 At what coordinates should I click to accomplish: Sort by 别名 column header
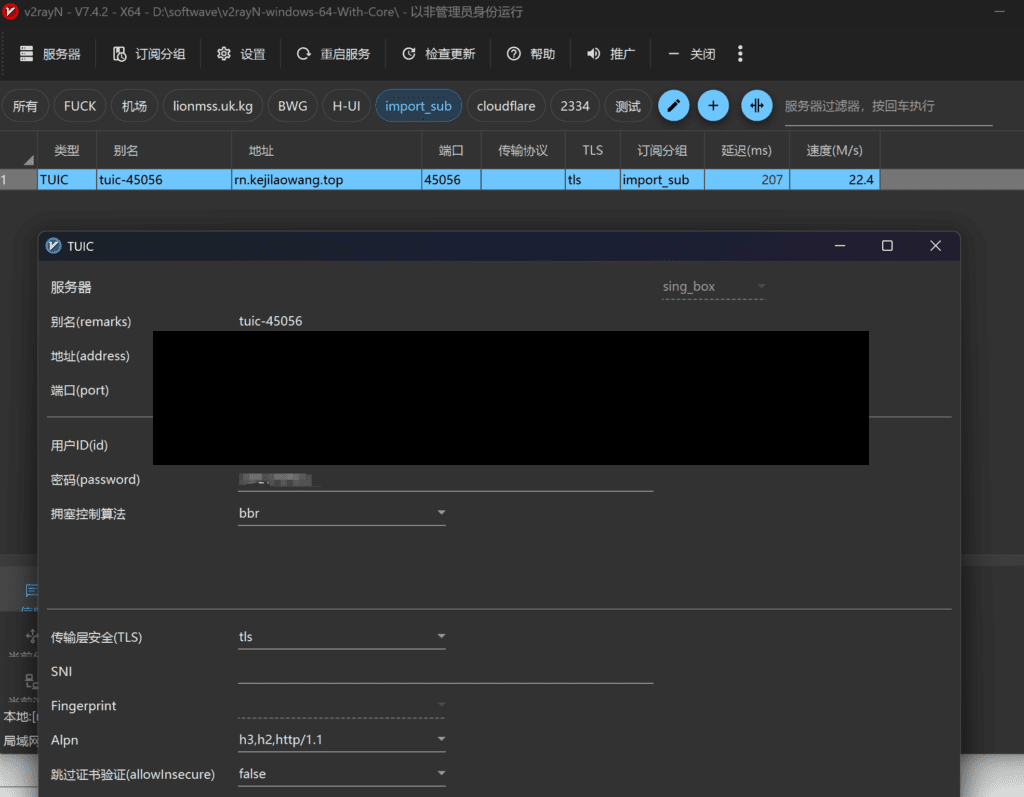[x=164, y=150]
